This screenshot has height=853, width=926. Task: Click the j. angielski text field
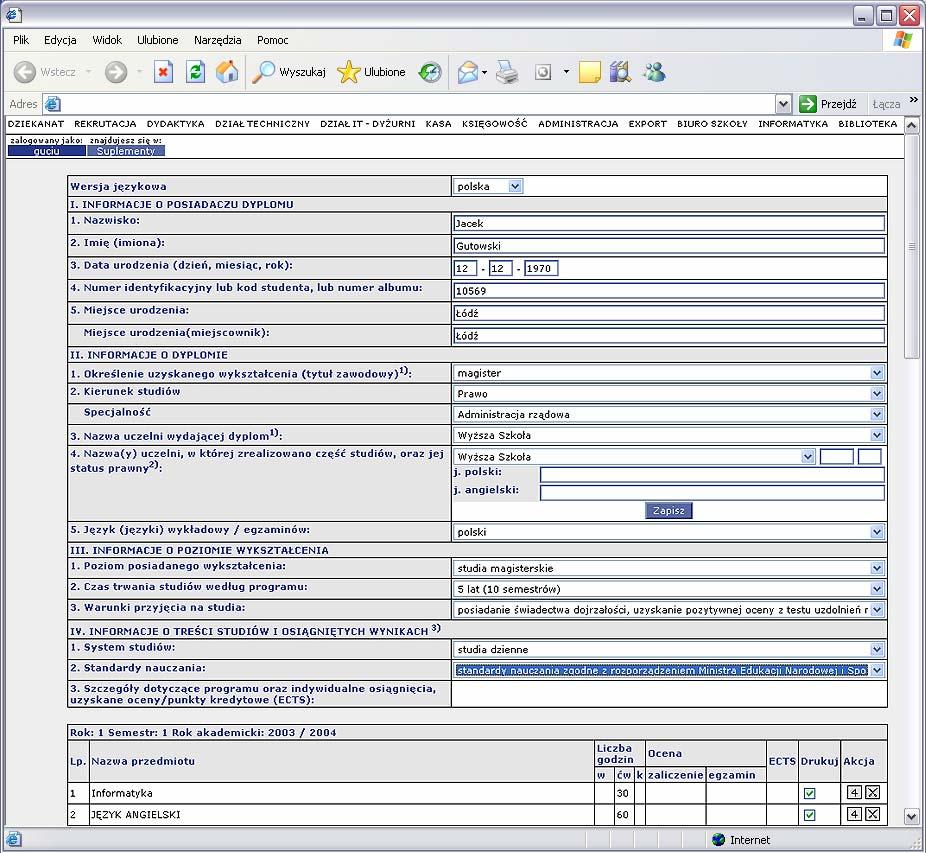[712, 493]
